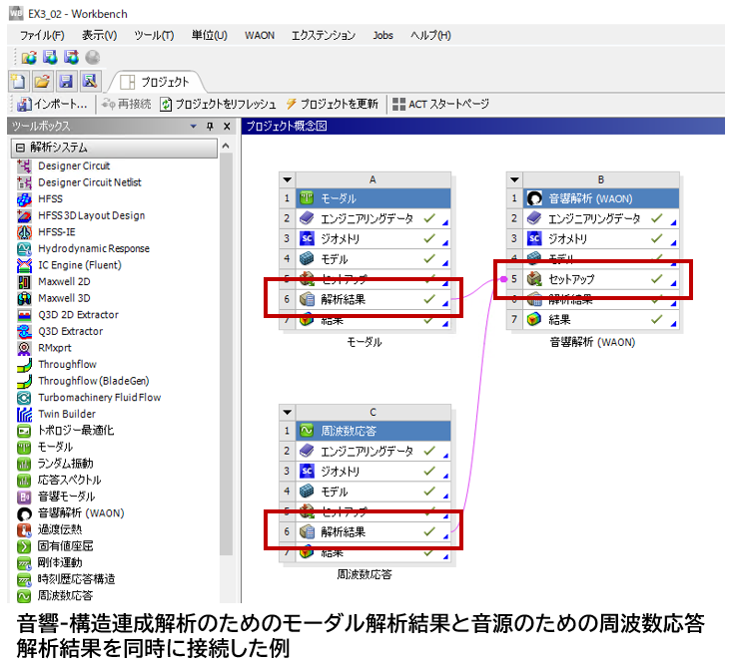The height and width of the screenshot is (663, 731).
Task: Select the RMxprt icon
Action: [24, 348]
